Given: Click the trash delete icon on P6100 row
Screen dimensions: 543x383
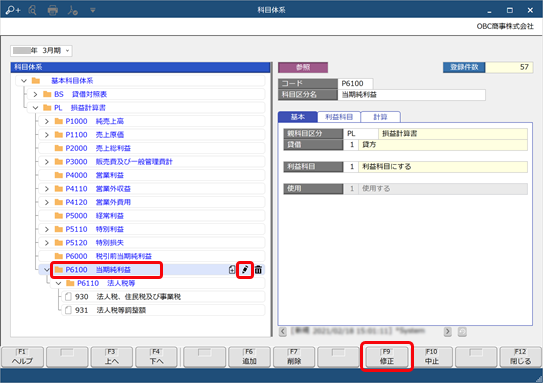Looking at the screenshot, I should pyautogui.click(x=258, y=270).
